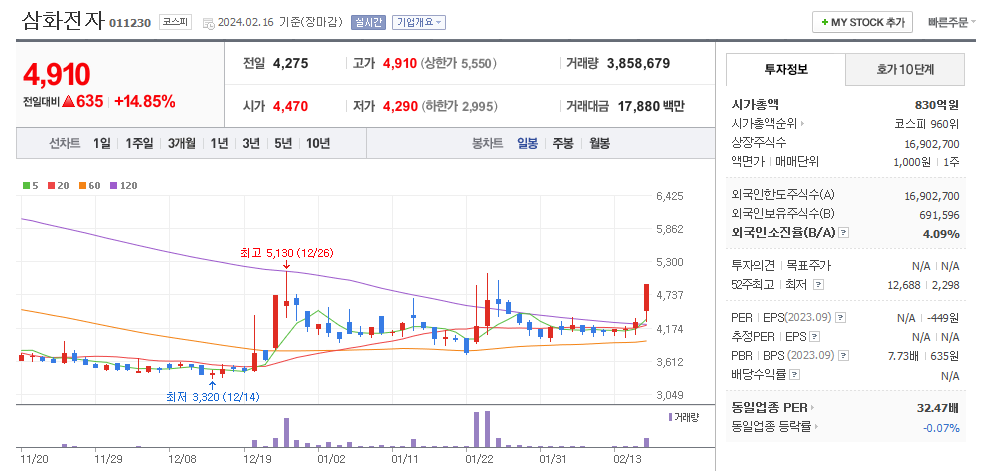Click the green plus icon in MY STOCK 추가
The width and height of the screenshot is (990, 471).
coord(825,22)
